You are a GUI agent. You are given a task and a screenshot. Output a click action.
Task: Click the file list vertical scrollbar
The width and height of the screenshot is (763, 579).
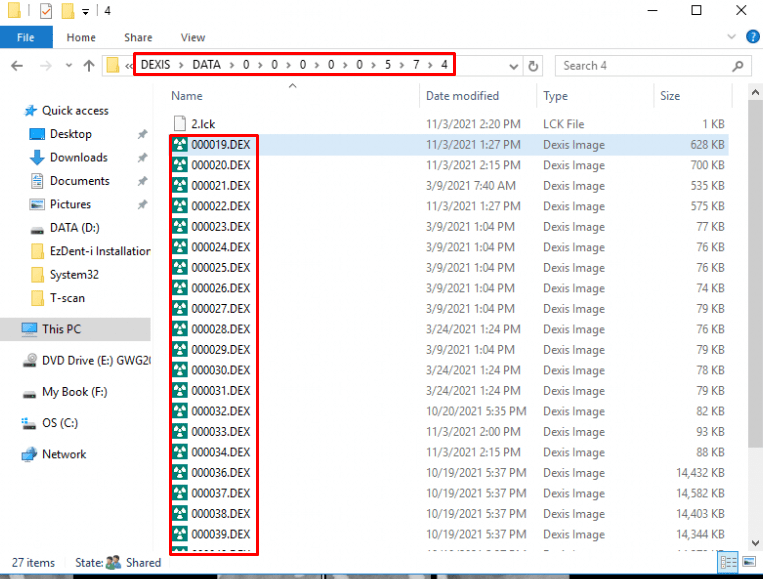pos(755,273)
